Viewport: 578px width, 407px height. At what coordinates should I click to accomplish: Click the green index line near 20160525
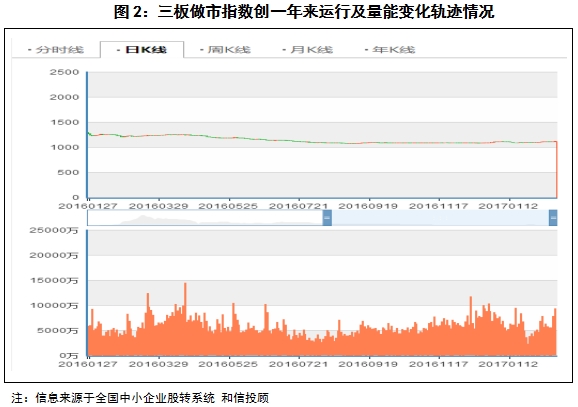229,138
